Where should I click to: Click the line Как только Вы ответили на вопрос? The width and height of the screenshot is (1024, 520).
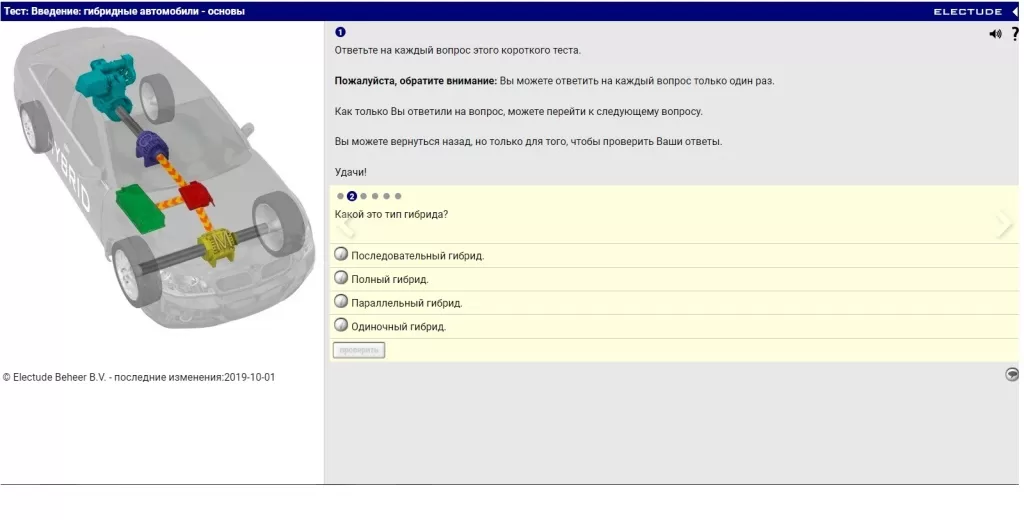[519, 112]
